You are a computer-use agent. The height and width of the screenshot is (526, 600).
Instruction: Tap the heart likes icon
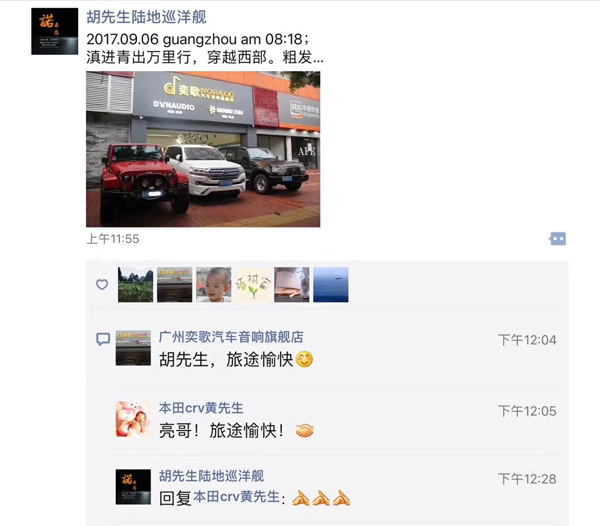pos(102,285)
